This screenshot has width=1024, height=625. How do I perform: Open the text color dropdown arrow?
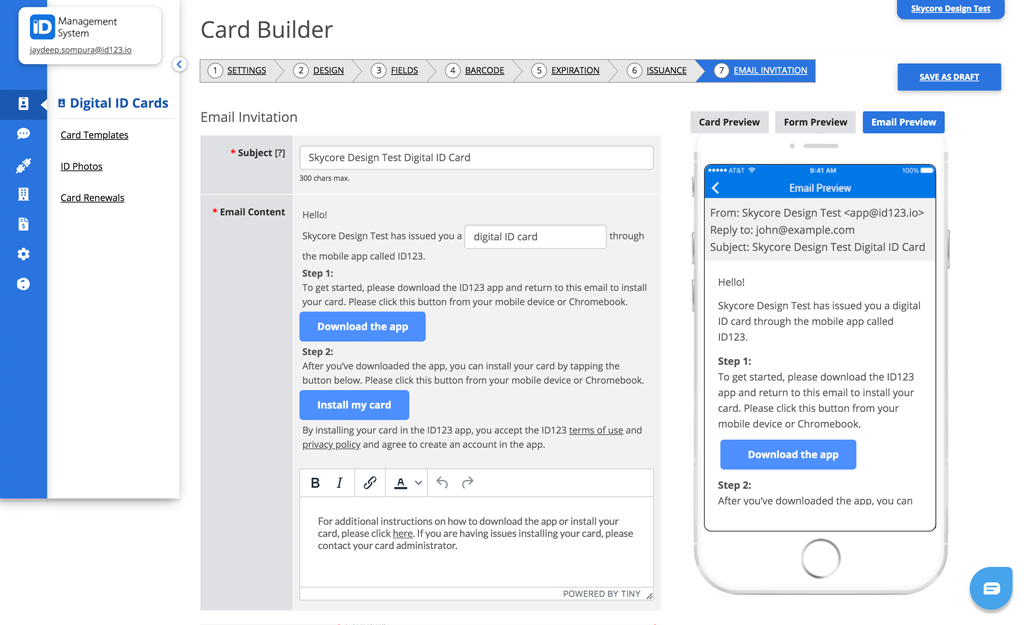(x=419, y=483)
